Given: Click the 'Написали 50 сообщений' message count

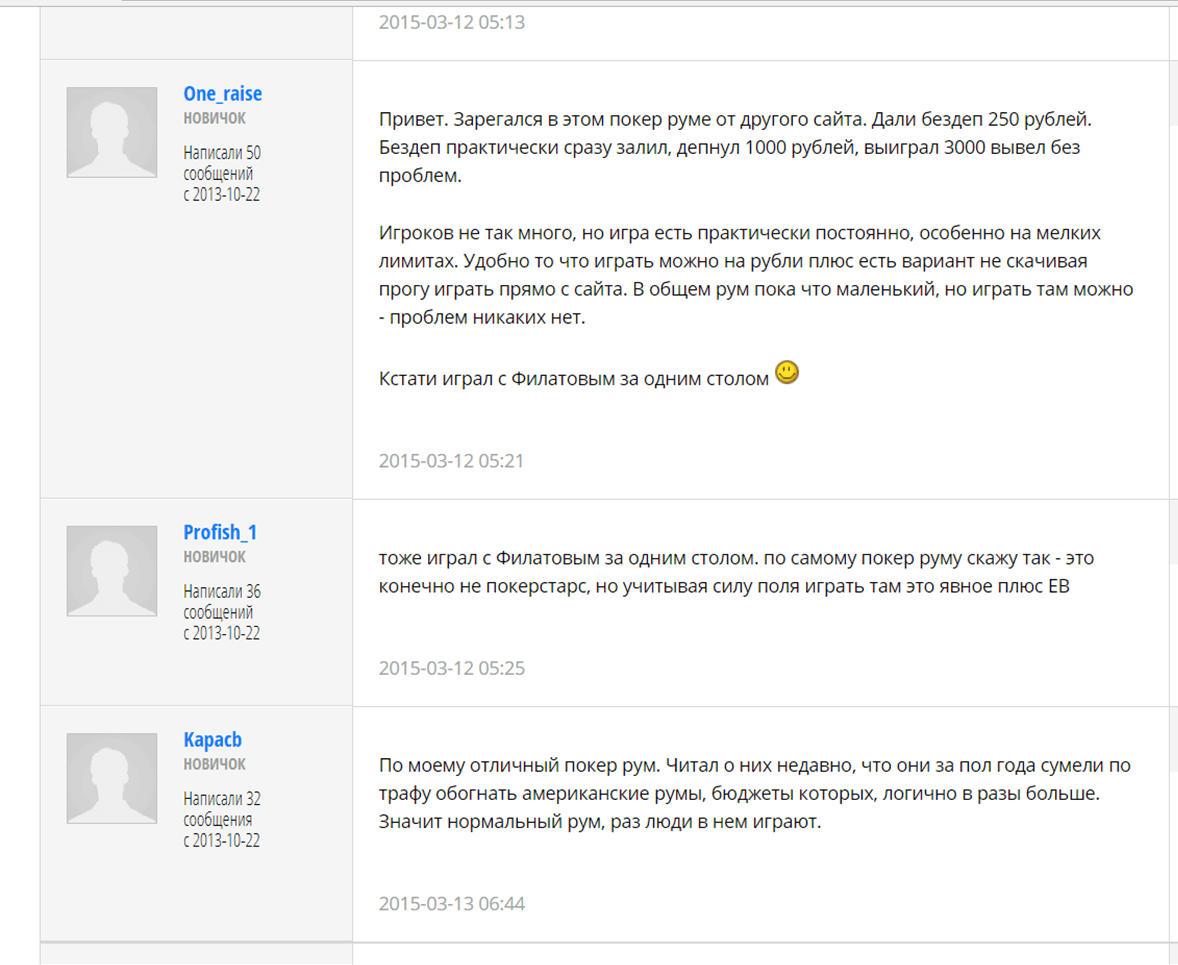Looking at the screenshot, I should [222, 163].
